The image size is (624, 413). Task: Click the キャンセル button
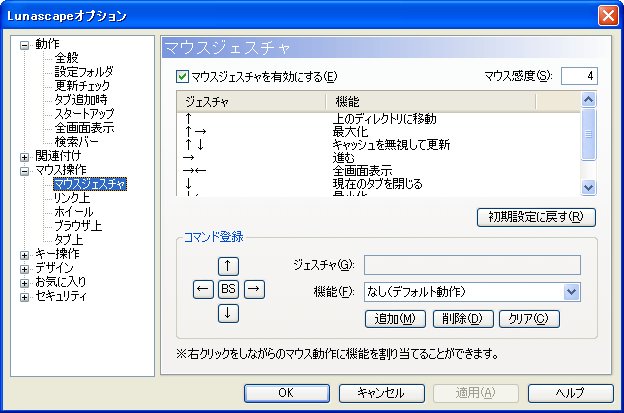(382, 393)
